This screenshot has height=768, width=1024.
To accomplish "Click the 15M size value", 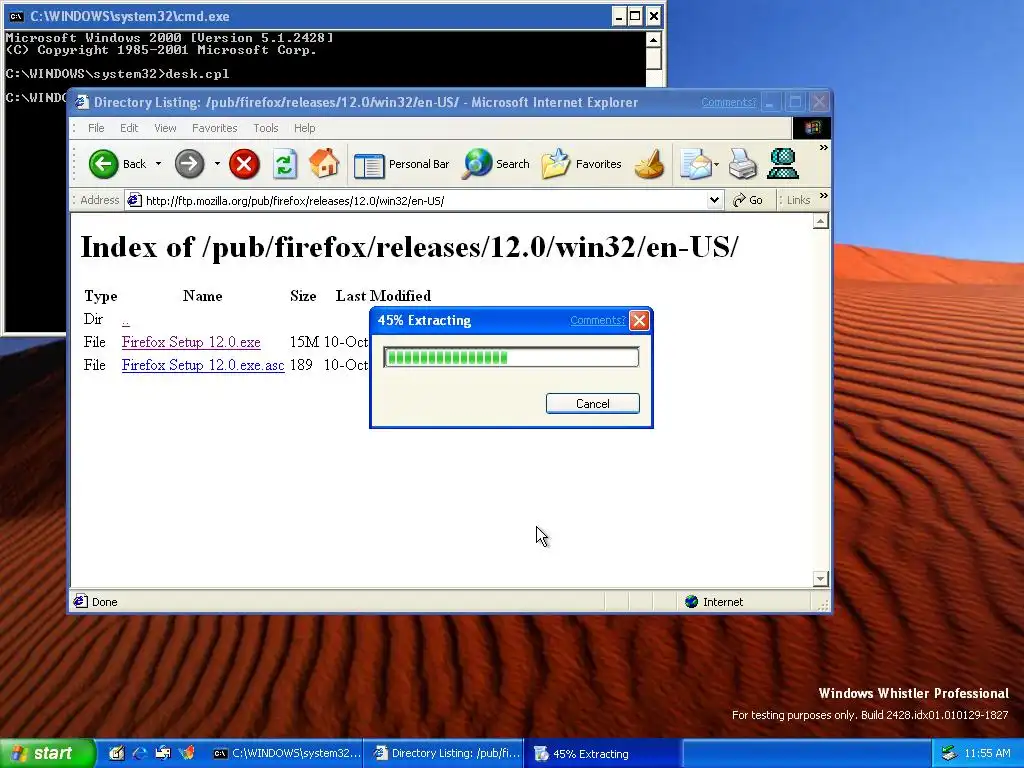I will [x=304, y=342].
